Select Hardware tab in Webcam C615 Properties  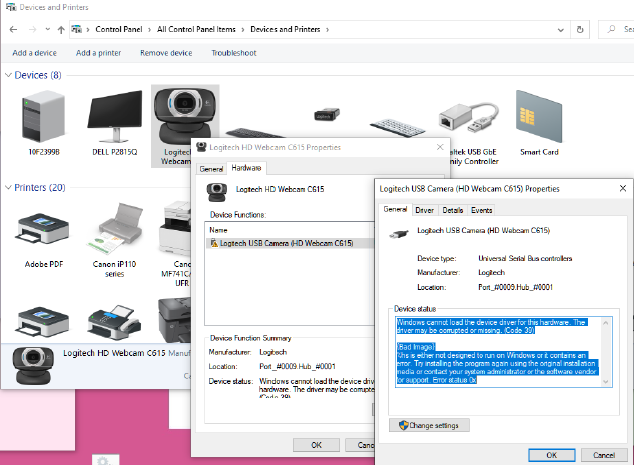246,168
